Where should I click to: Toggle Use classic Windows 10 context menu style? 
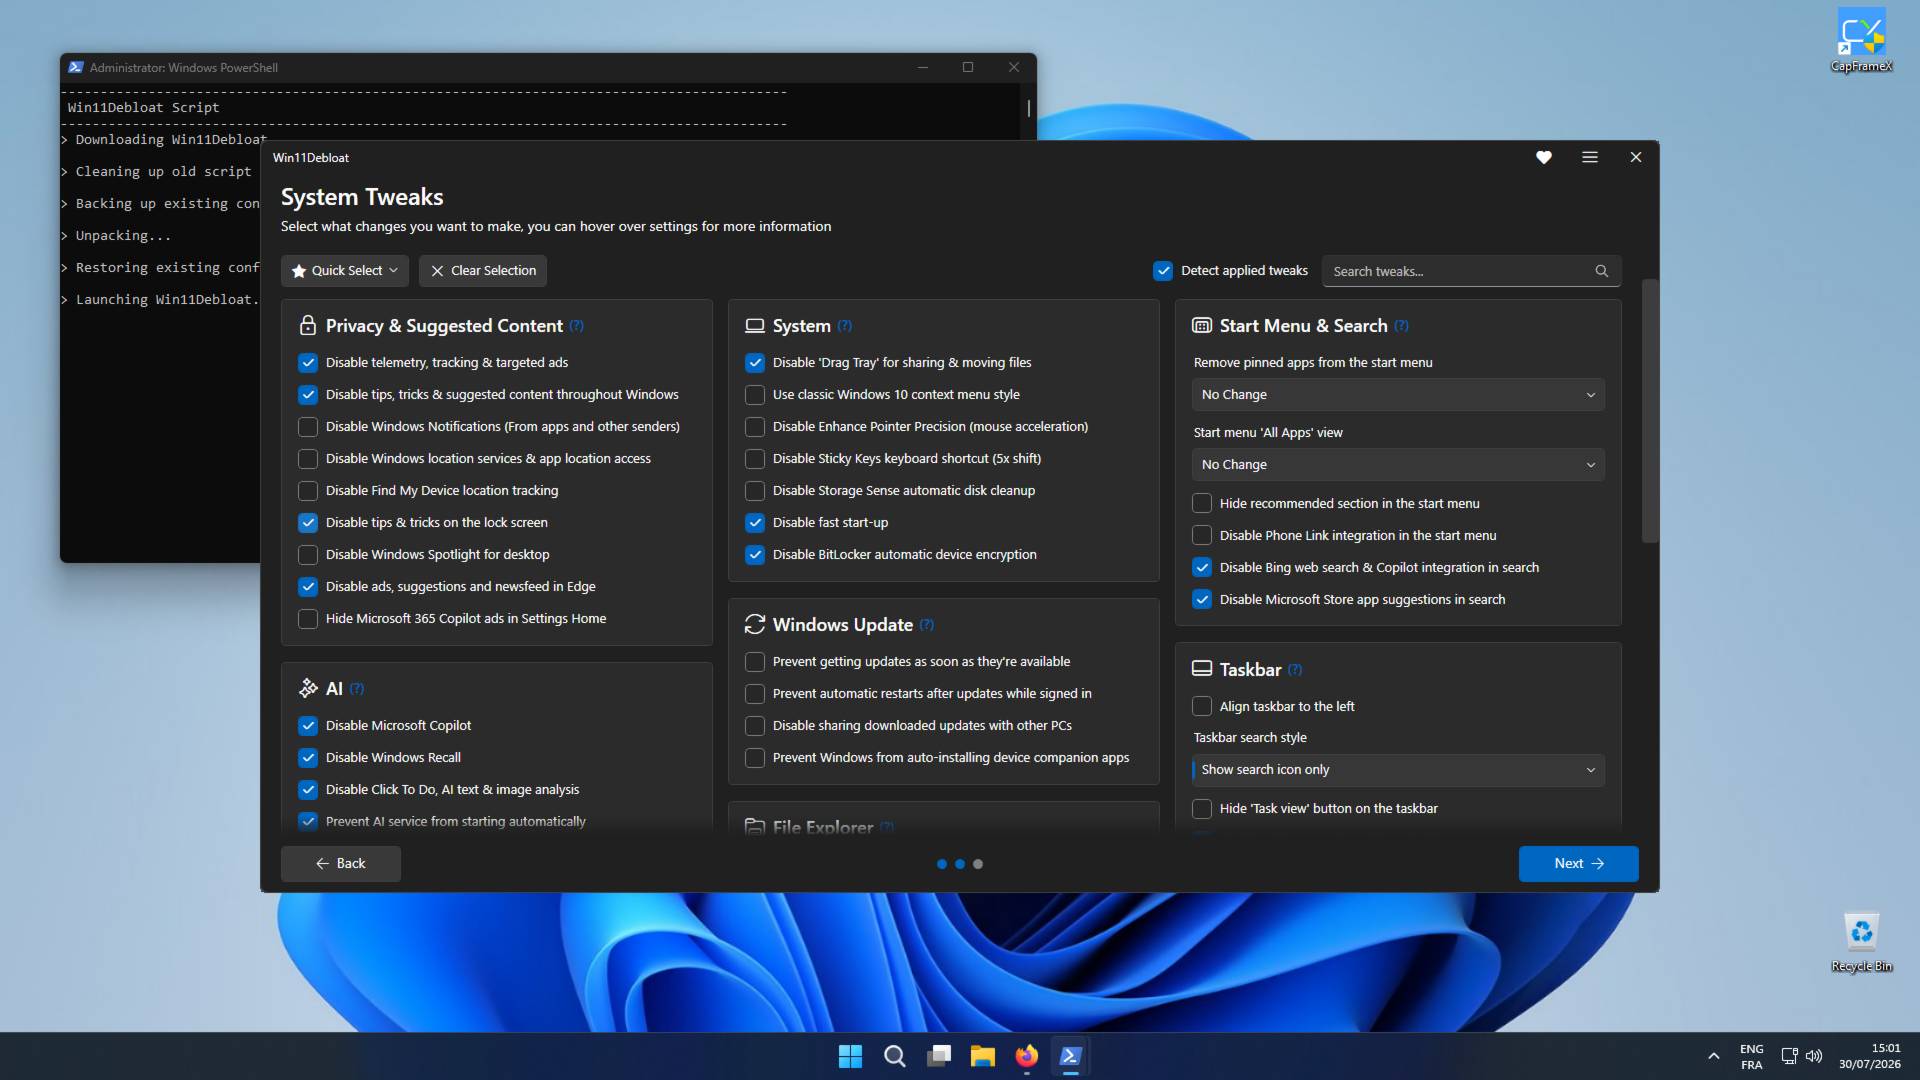[755, 395]
